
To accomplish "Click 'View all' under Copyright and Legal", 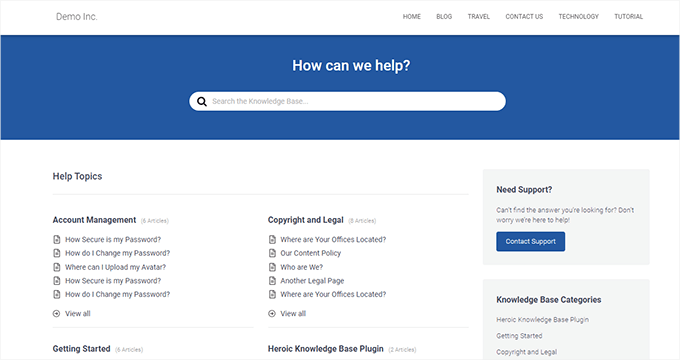I will (293, 314).
